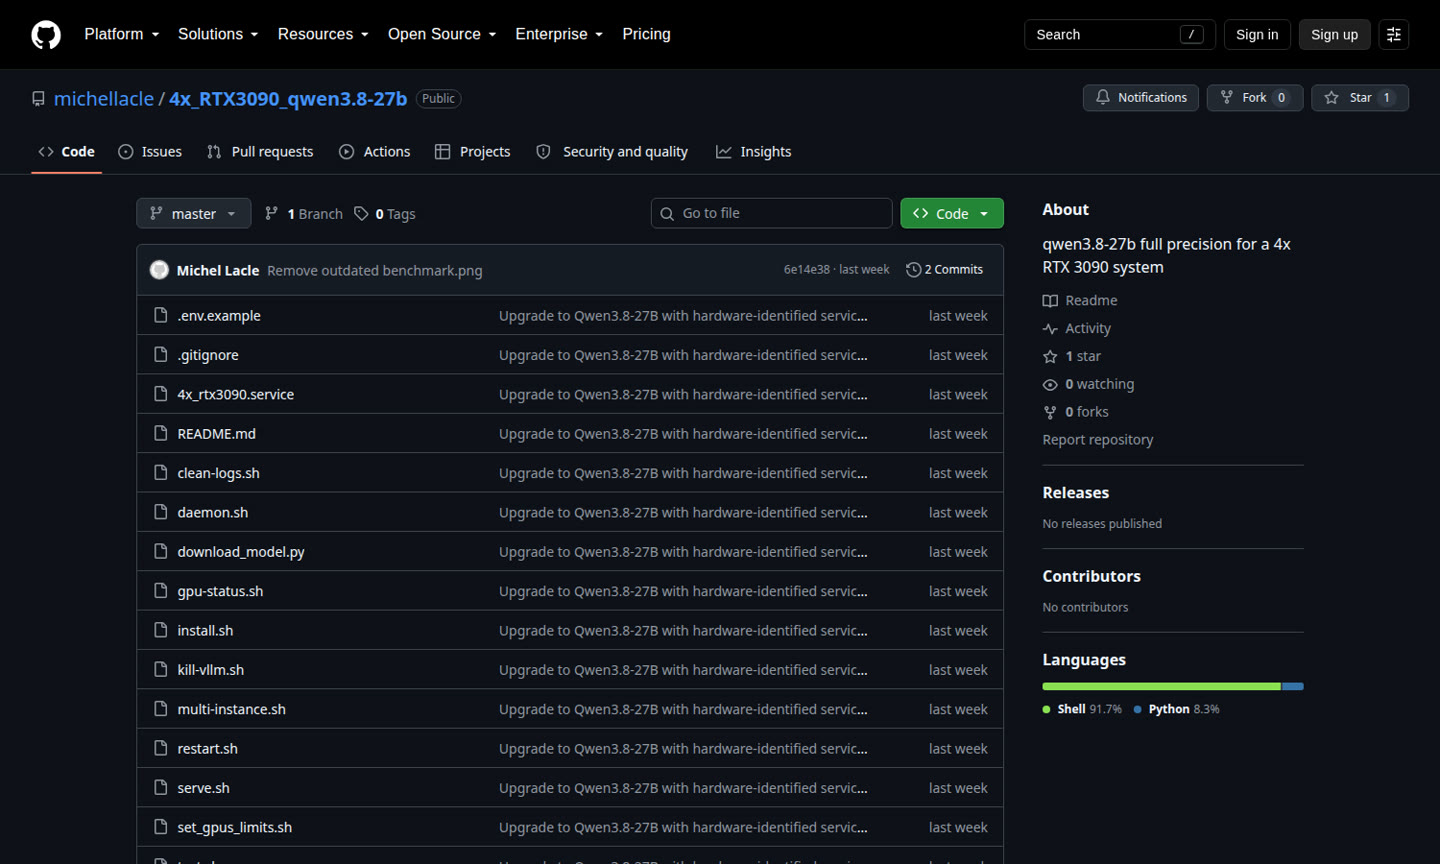
Task: Open commit hash 6e14e38
Action: [x=807, y=270]
